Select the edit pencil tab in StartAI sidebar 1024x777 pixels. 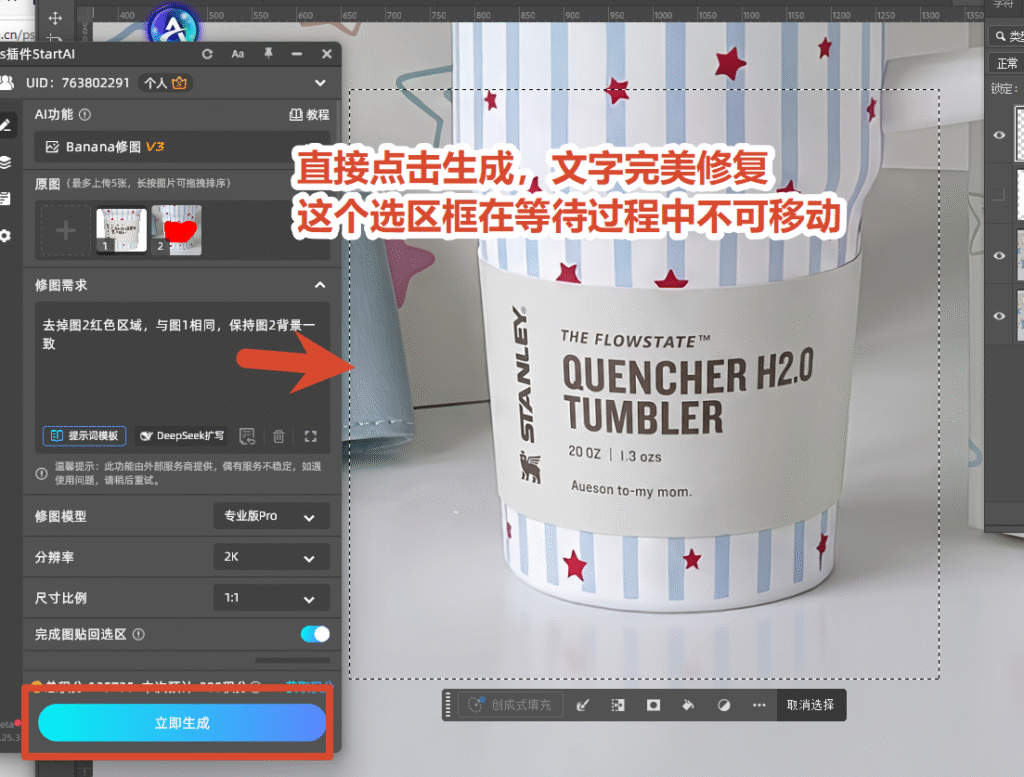click(6, 125)
